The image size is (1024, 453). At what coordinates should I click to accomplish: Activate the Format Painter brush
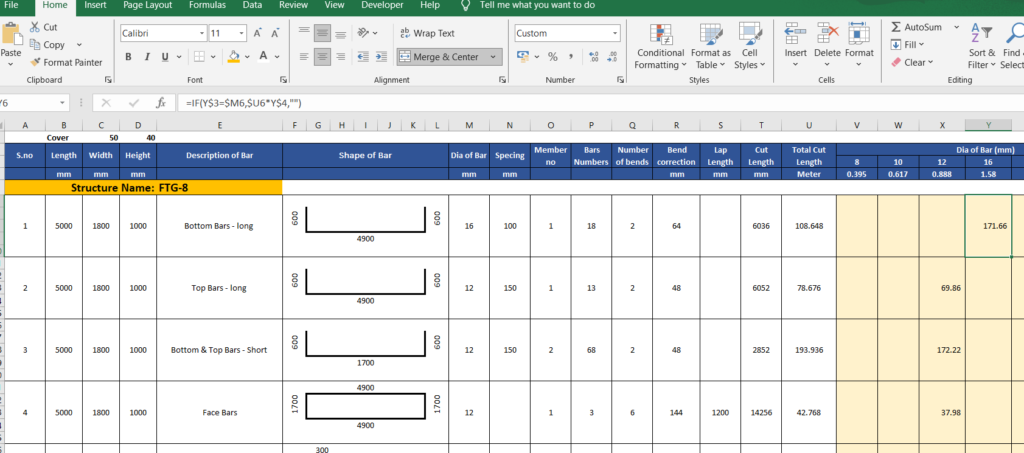[x=35, y=63]
